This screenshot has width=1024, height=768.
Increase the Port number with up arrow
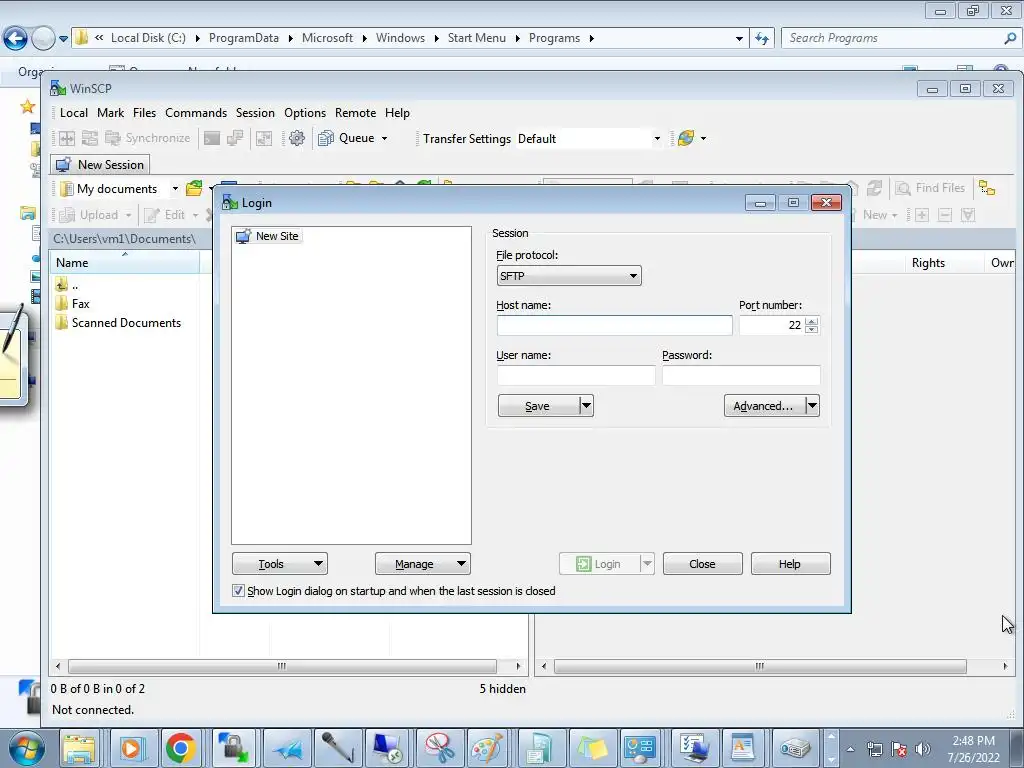coord(812,321)
